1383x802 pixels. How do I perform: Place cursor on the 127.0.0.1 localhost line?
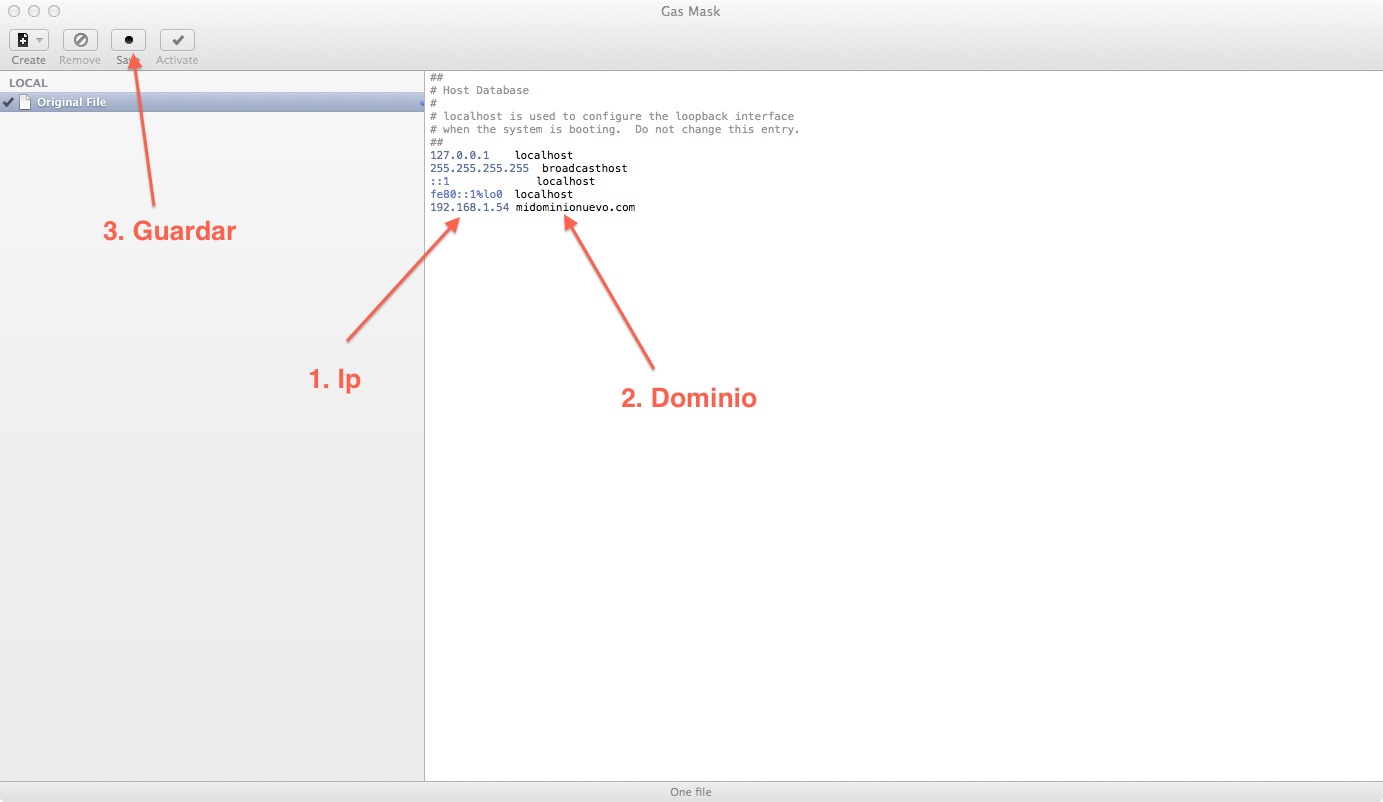[x=459, y=156]
